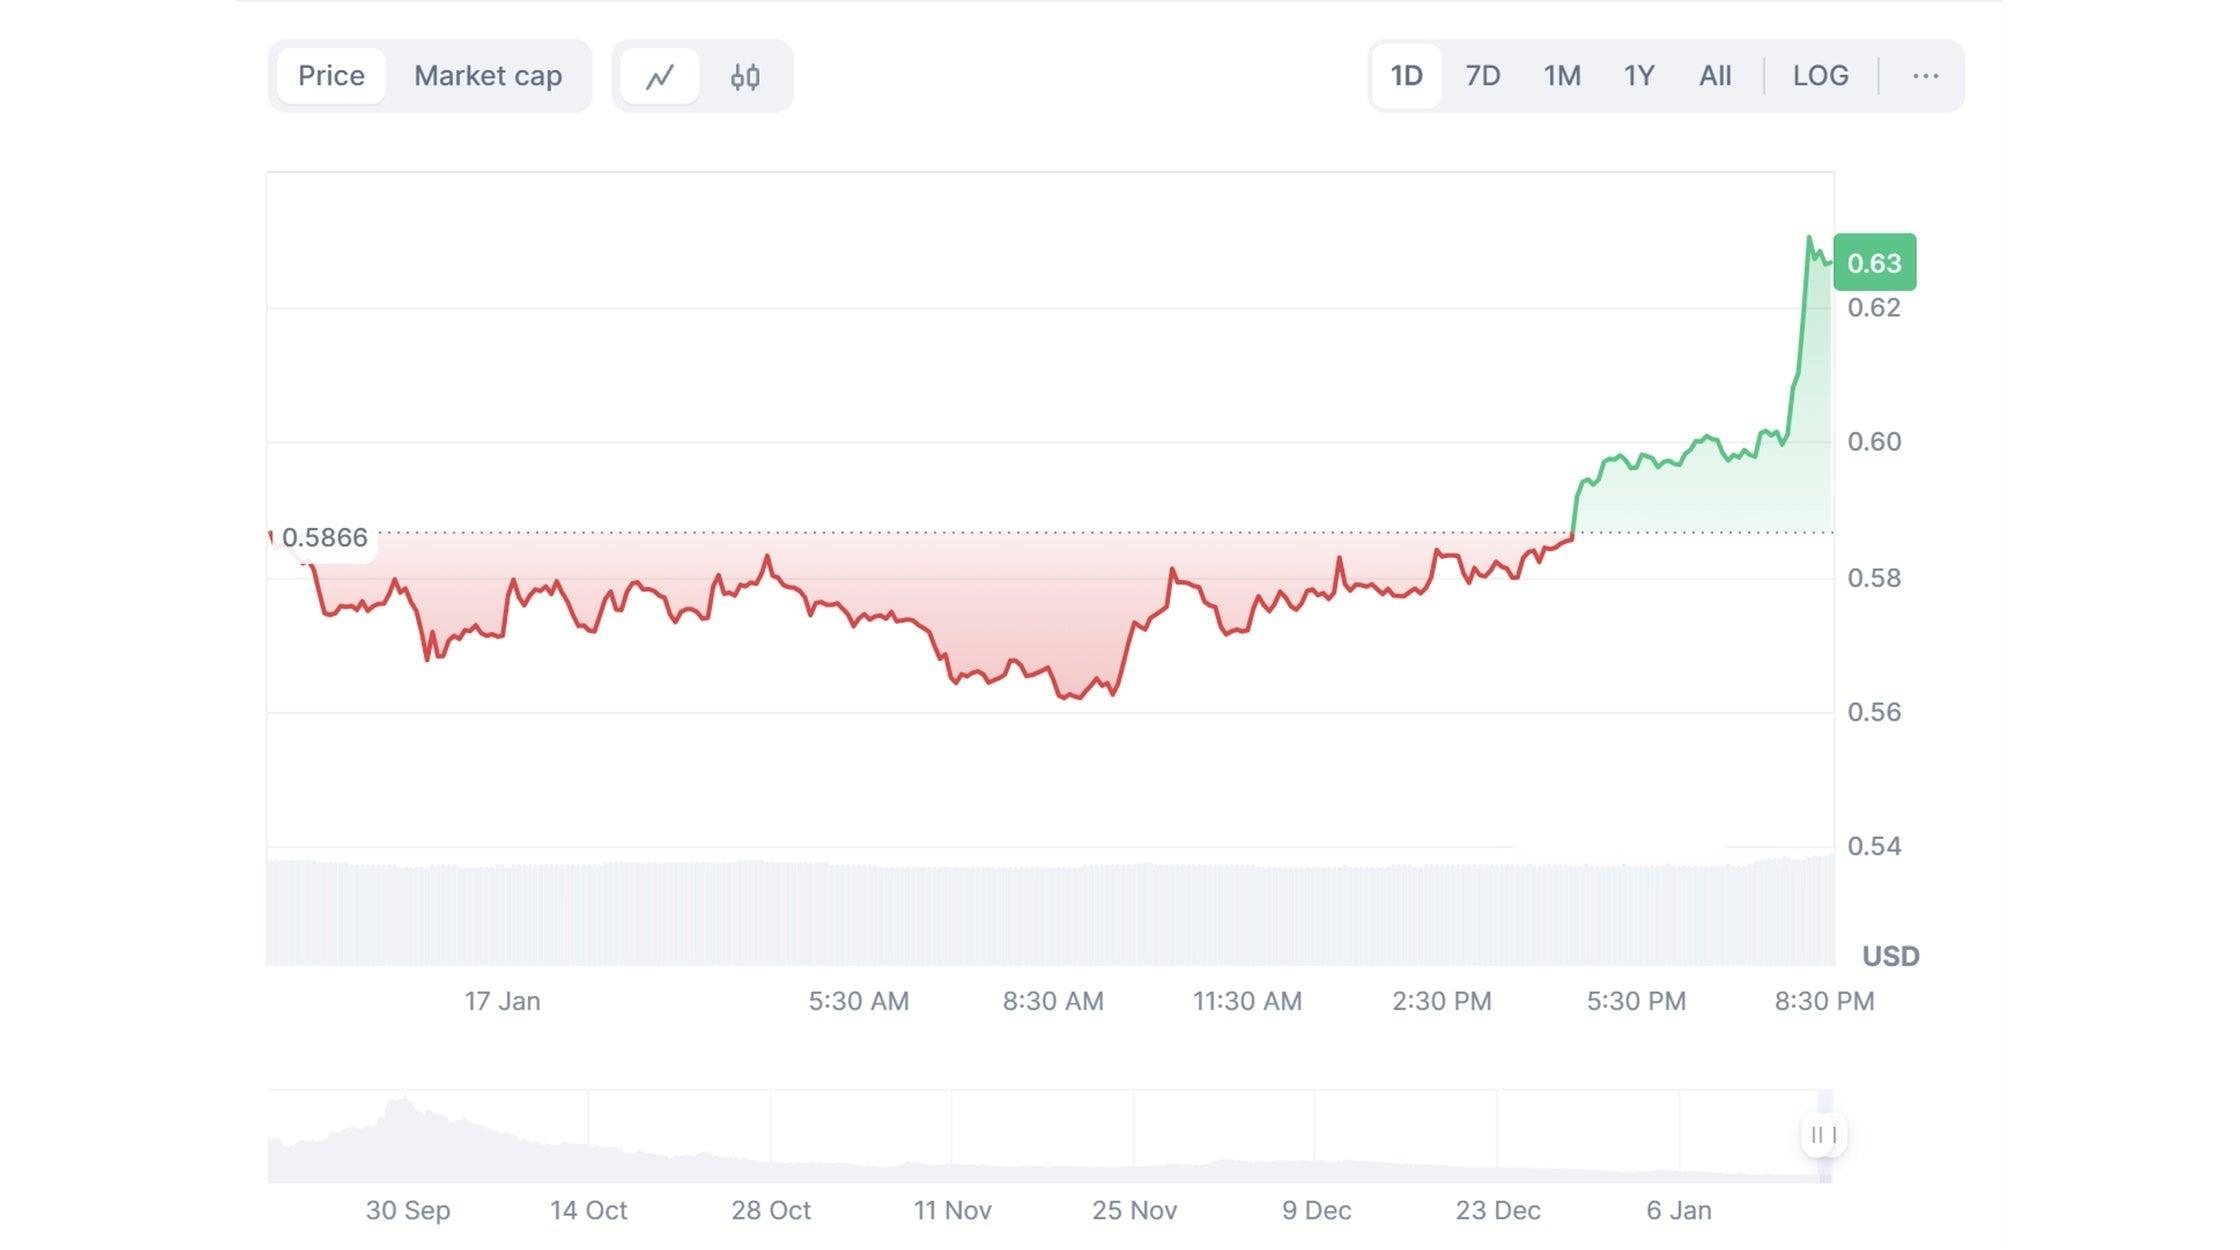Switch to candlestick chart icon
The image size is (2240, 1250).
(x=745, y=76)
